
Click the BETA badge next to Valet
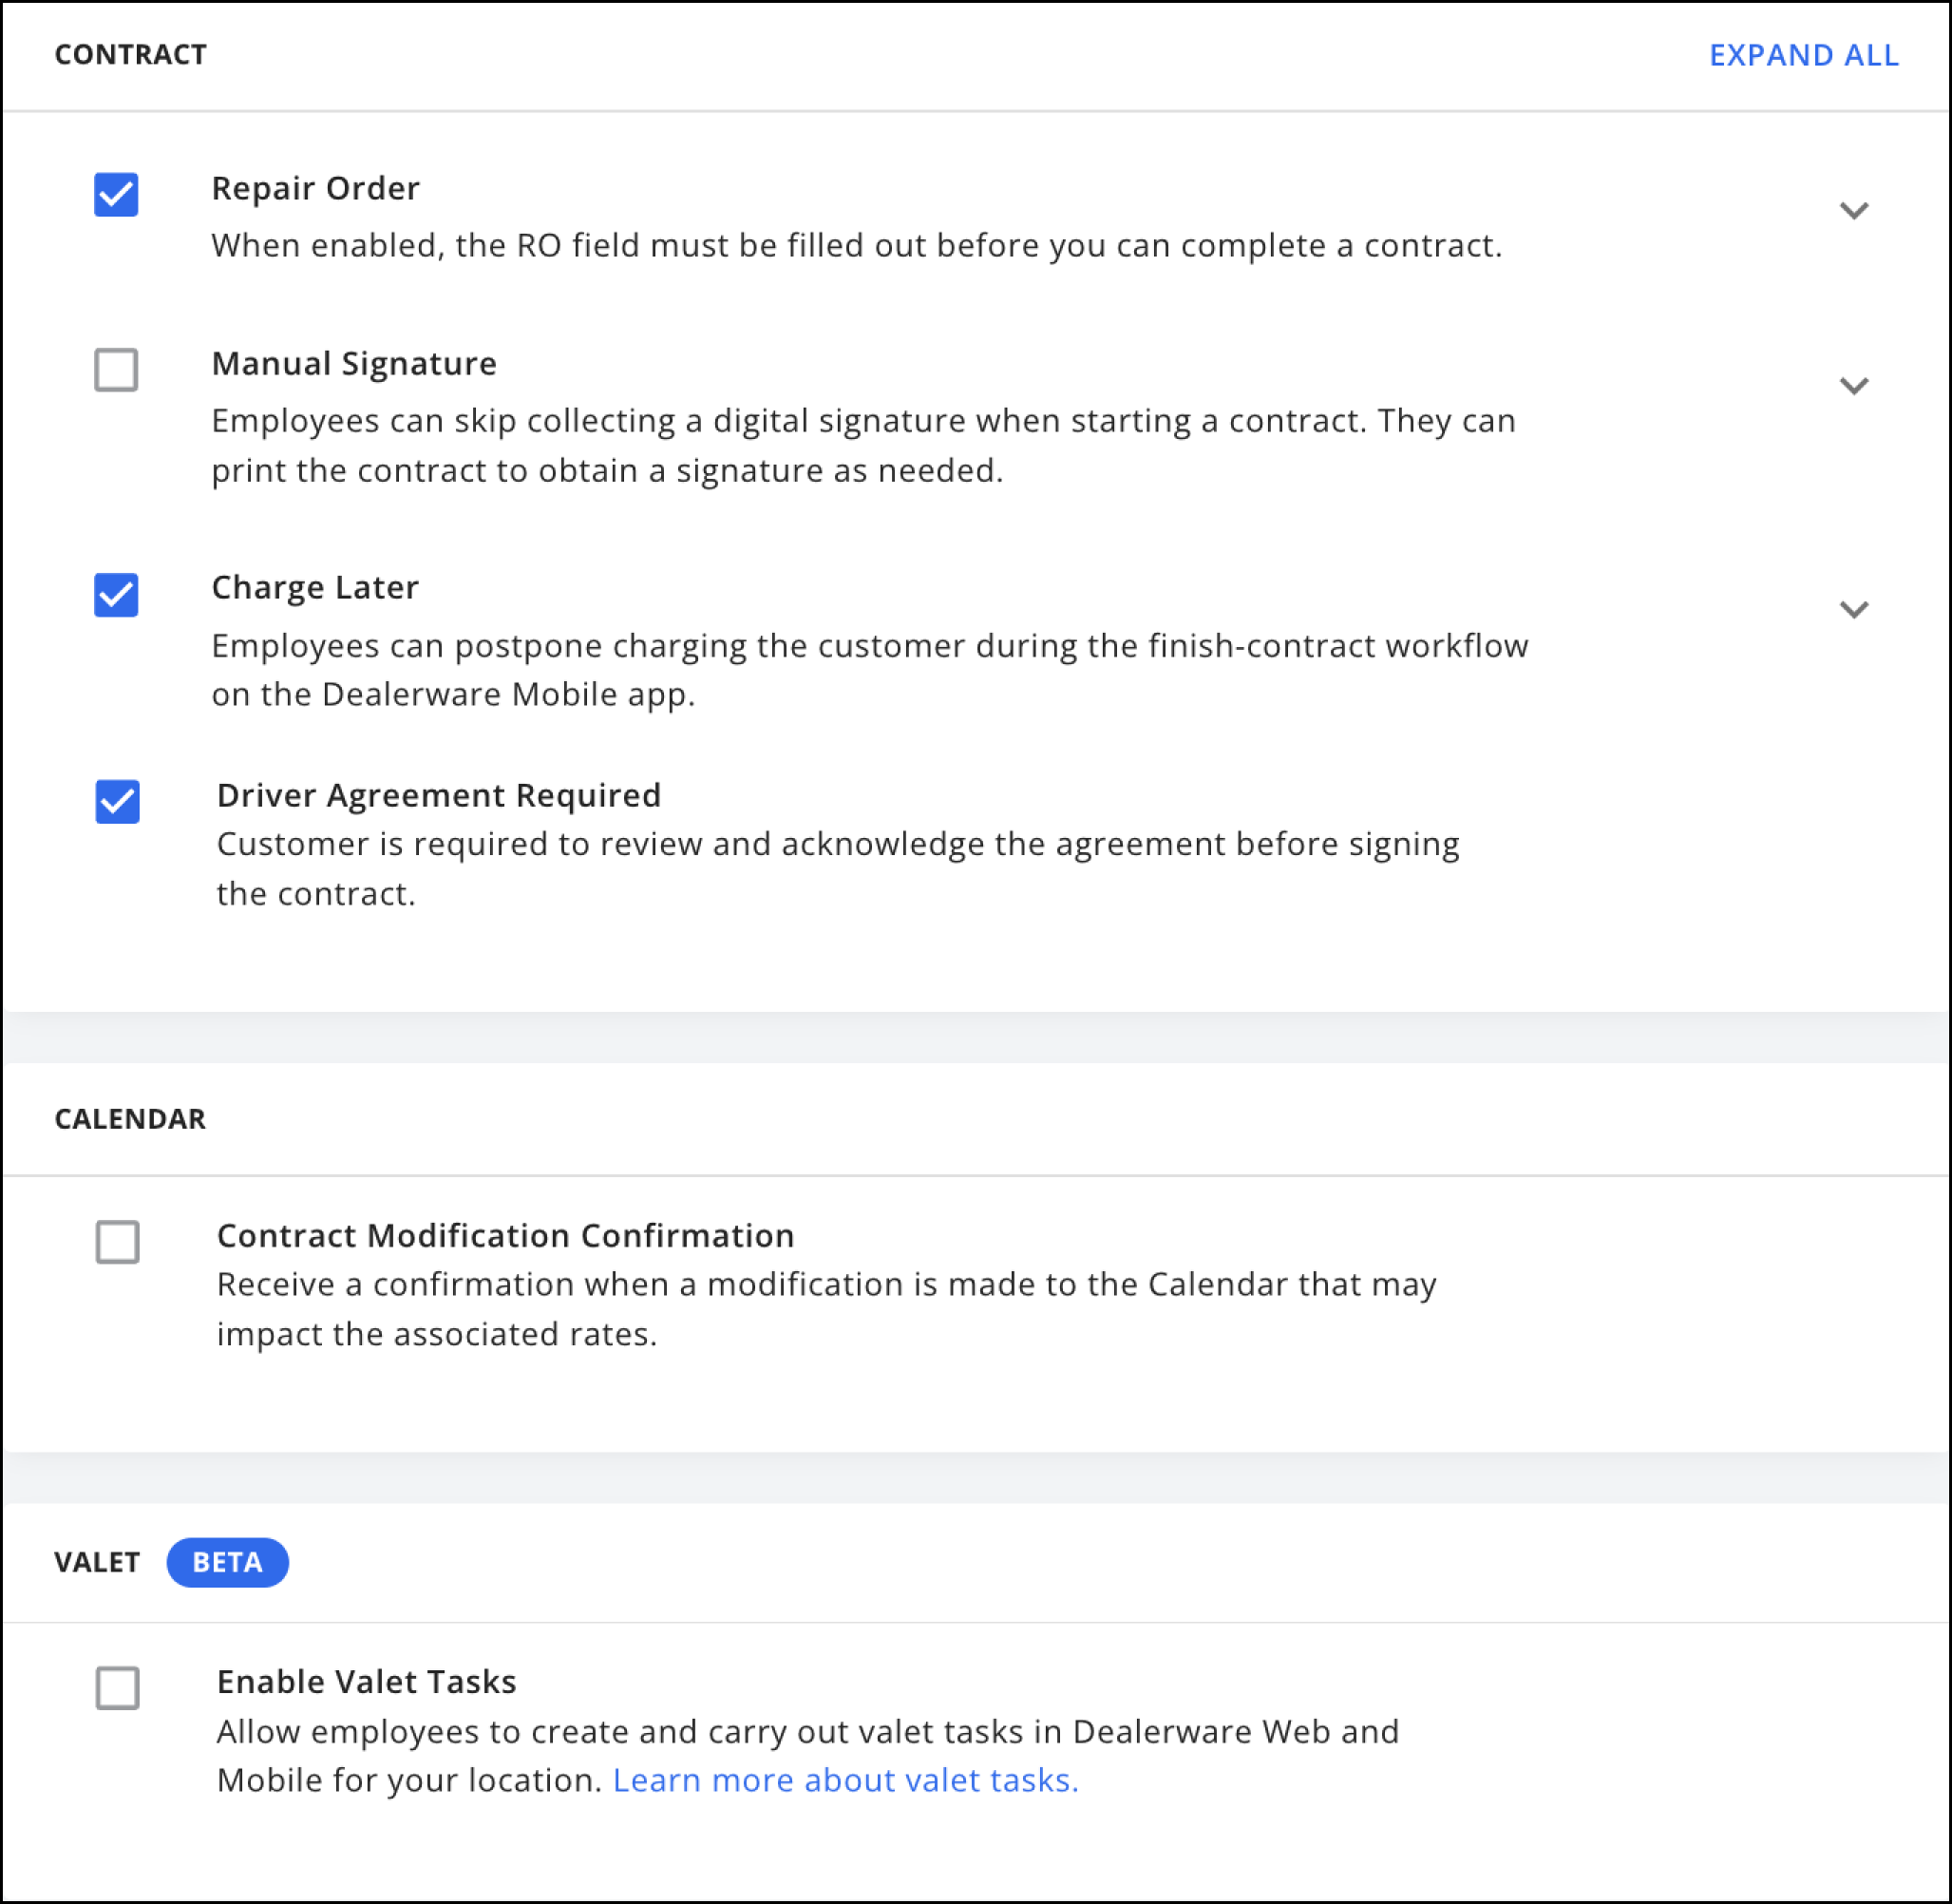point(228,1562)
